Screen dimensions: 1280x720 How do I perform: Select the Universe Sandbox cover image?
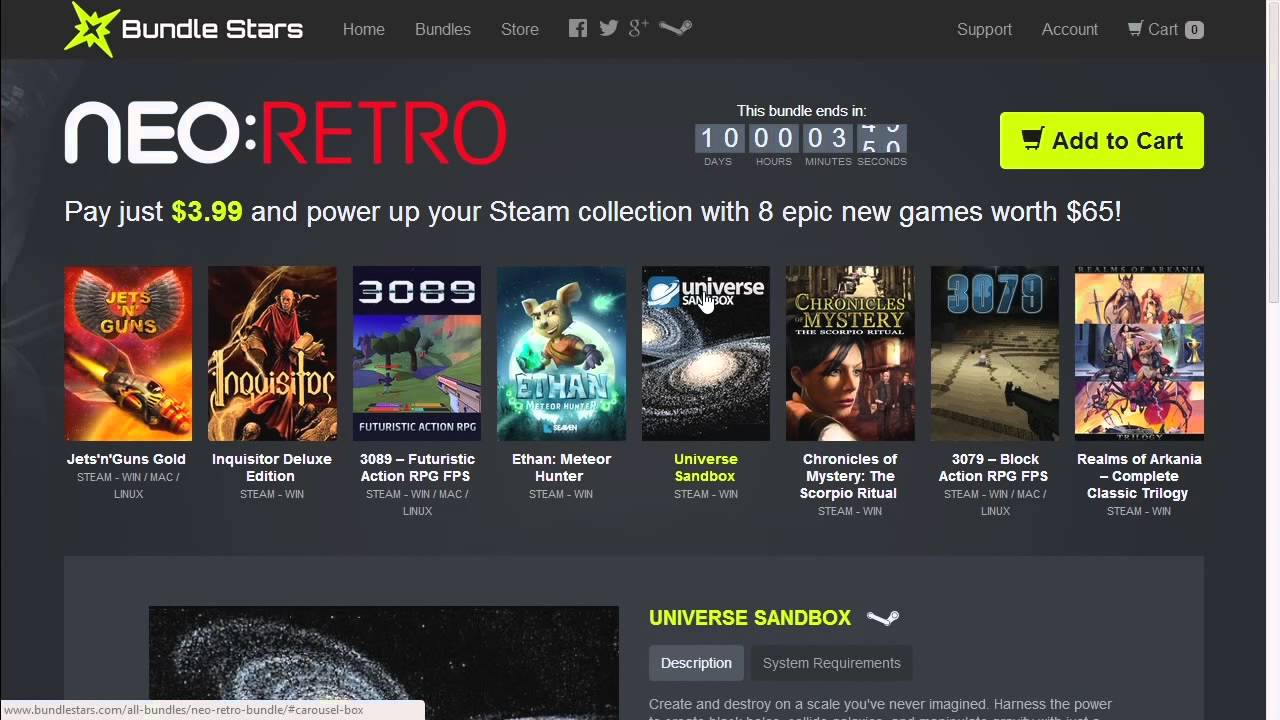[706, 353]
